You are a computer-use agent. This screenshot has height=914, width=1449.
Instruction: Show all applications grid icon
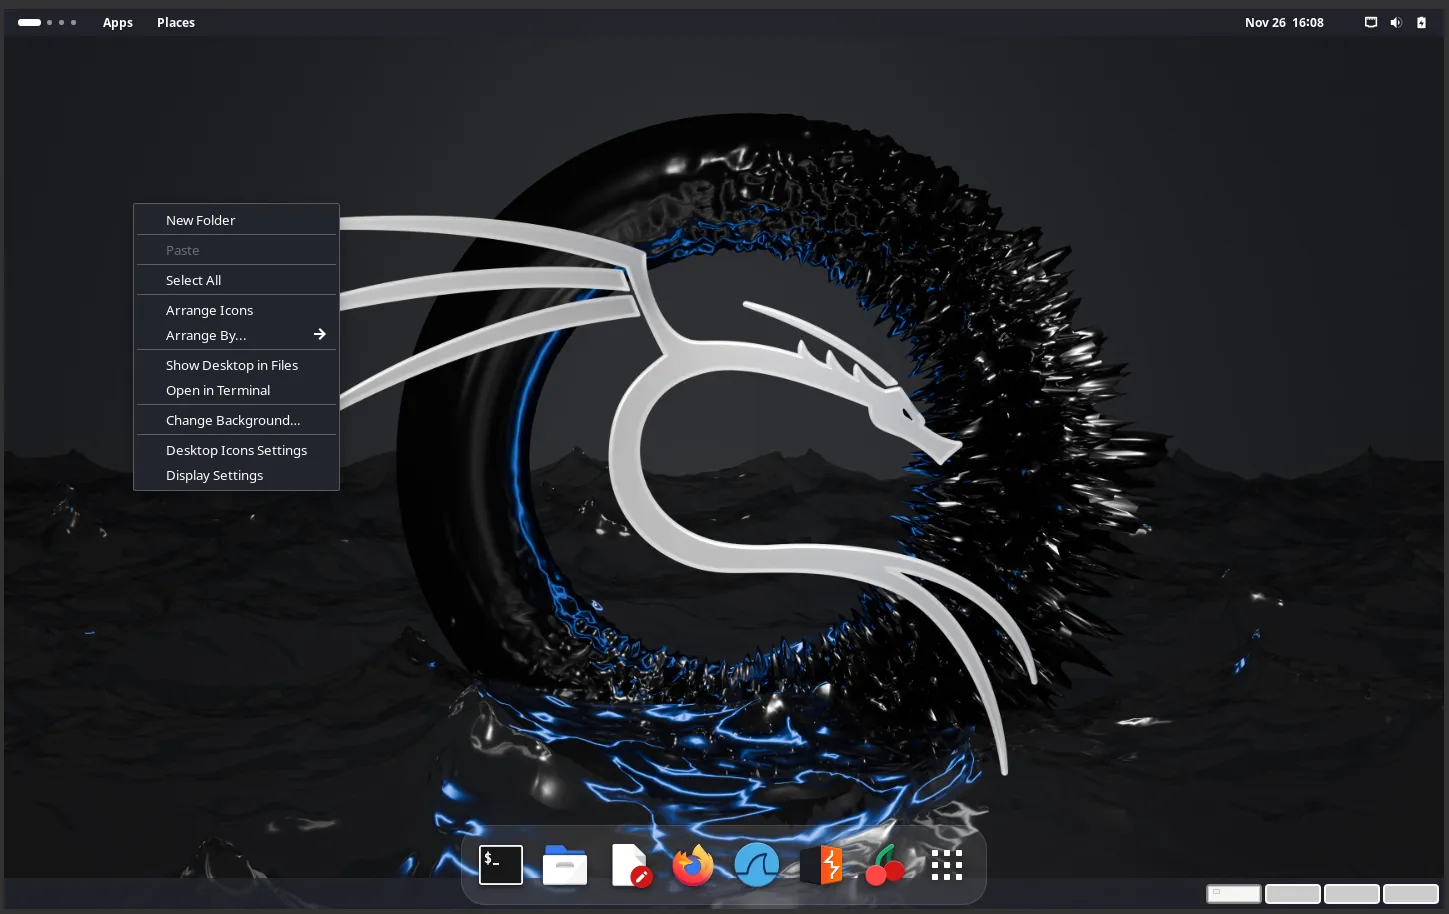coord(947,865)
